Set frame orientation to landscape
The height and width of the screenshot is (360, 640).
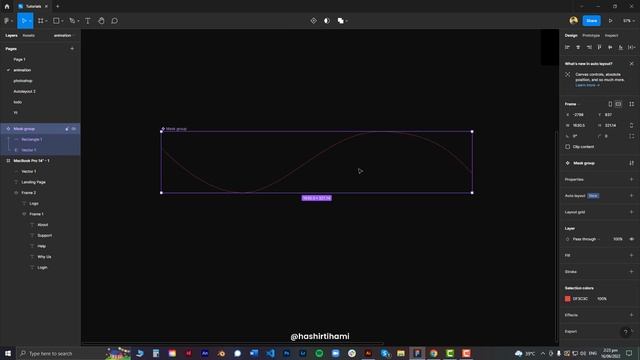coord(618,104)
